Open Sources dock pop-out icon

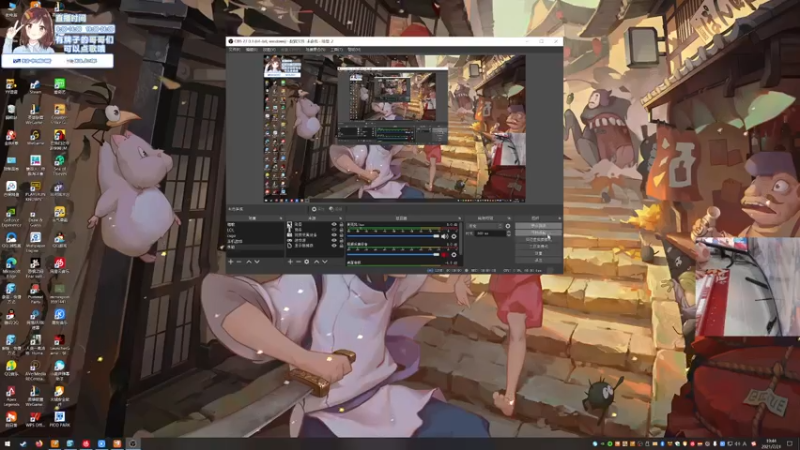tap(340, 218)
